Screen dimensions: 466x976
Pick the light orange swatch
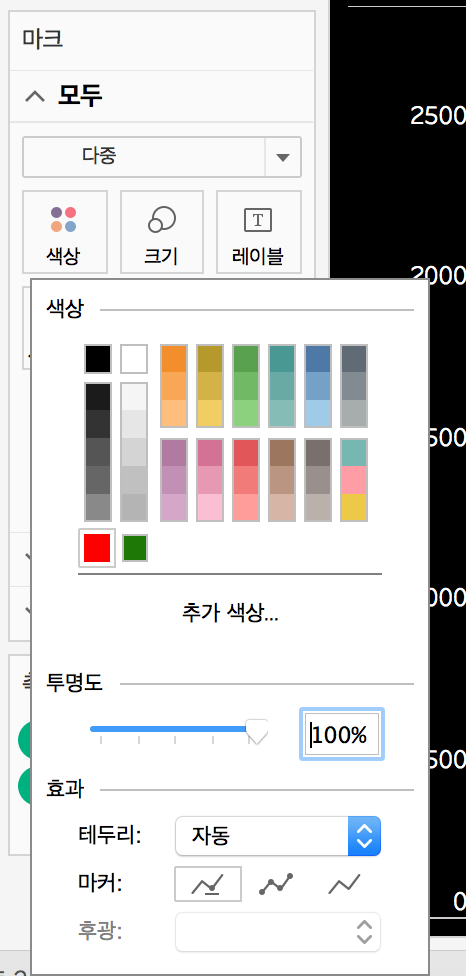coord(174,413)
